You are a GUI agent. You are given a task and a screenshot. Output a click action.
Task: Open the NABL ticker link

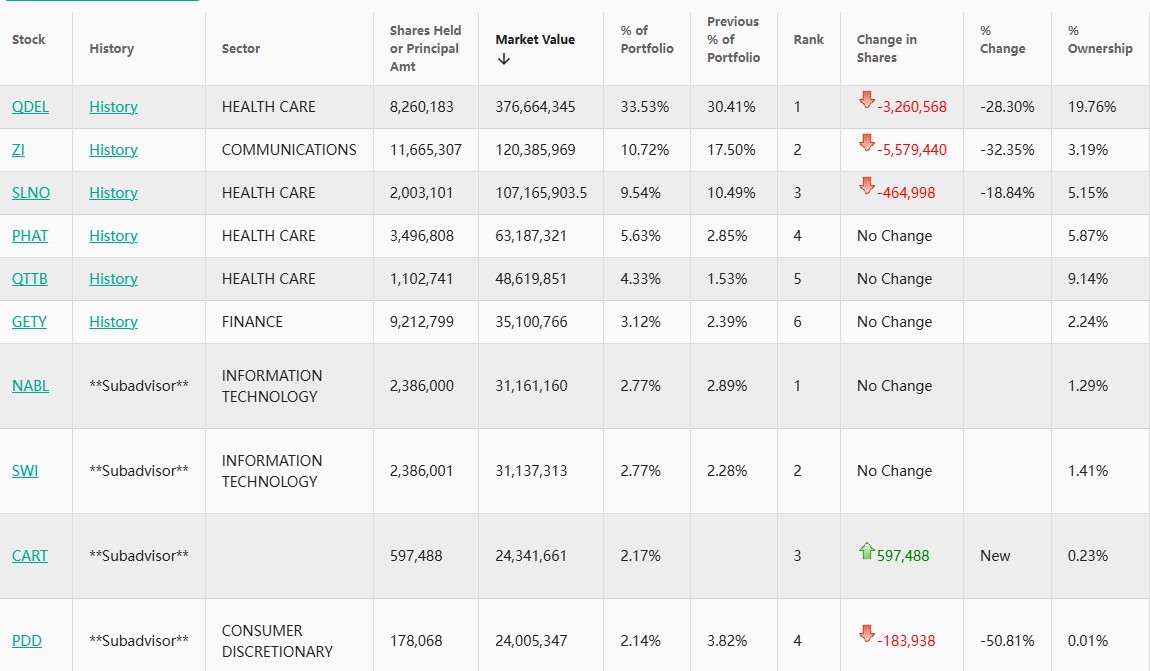[30, 386]
